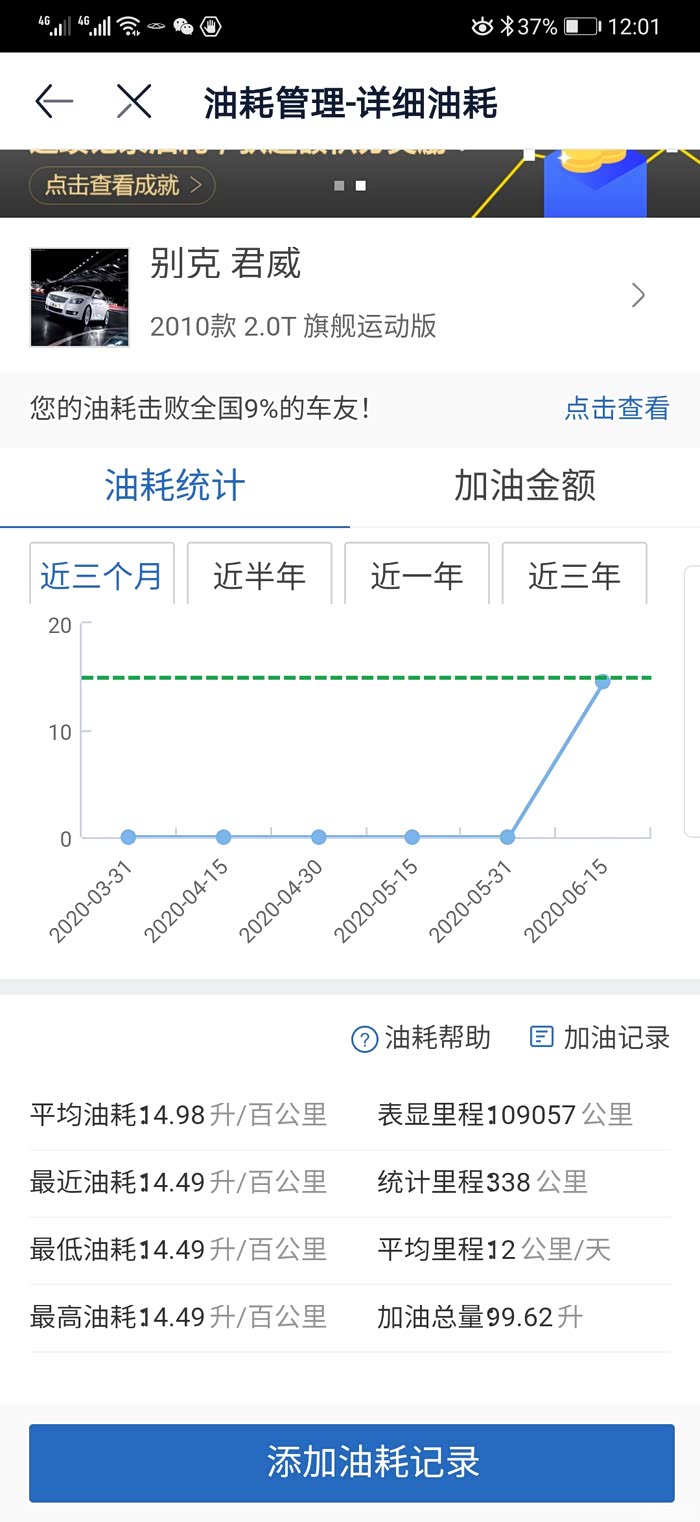Click the 2020-06-15 chart data point
This screenshot has width=700, height=1522.
coord(603,681)
